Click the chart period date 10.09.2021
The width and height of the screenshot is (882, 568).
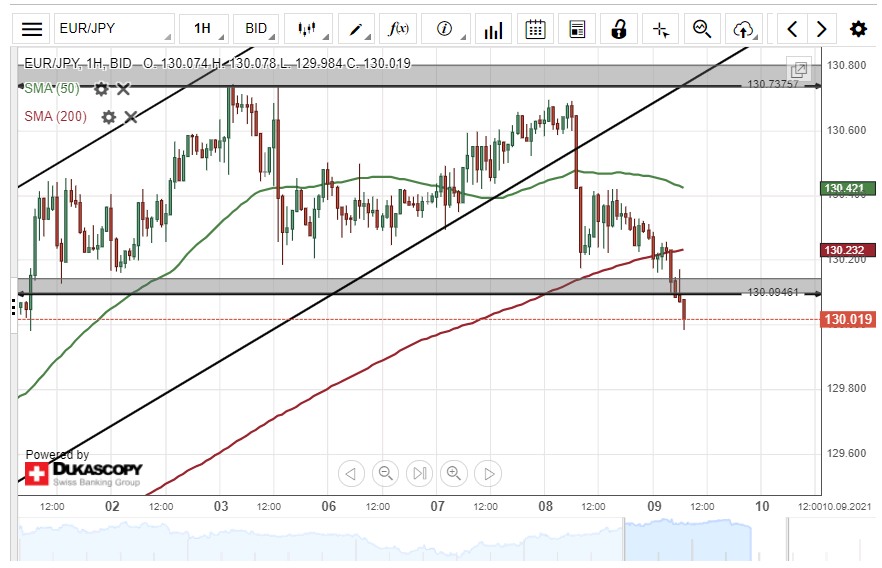847,507
